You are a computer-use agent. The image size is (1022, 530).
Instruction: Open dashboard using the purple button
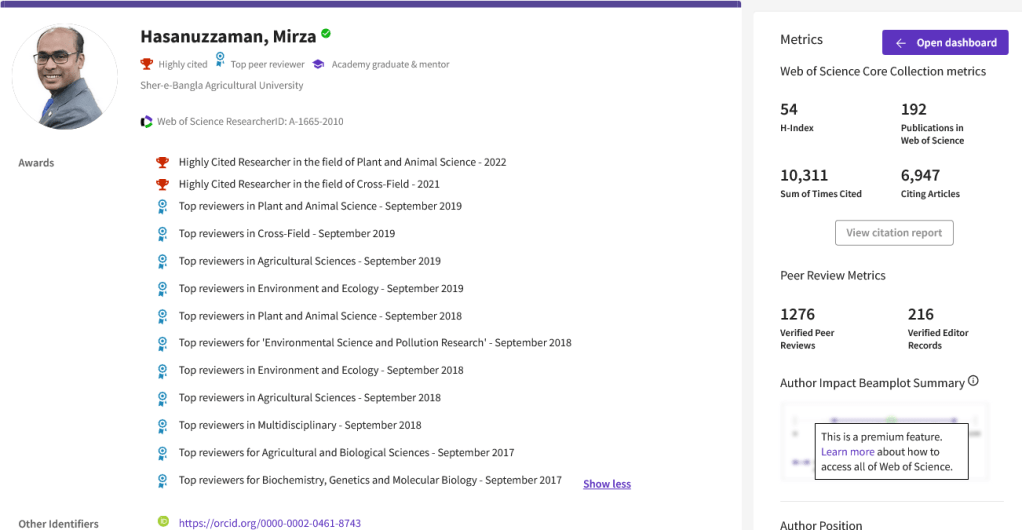[945, 43]
